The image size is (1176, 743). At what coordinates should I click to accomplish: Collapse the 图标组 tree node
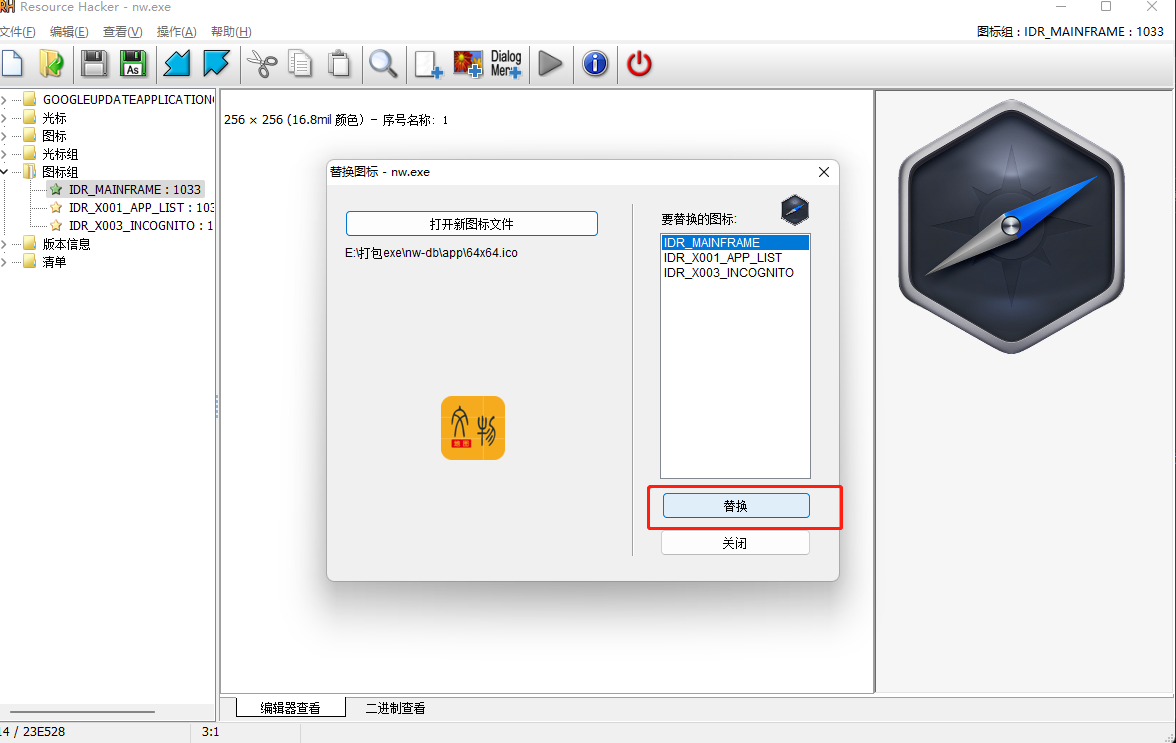(x=4, y=172)
